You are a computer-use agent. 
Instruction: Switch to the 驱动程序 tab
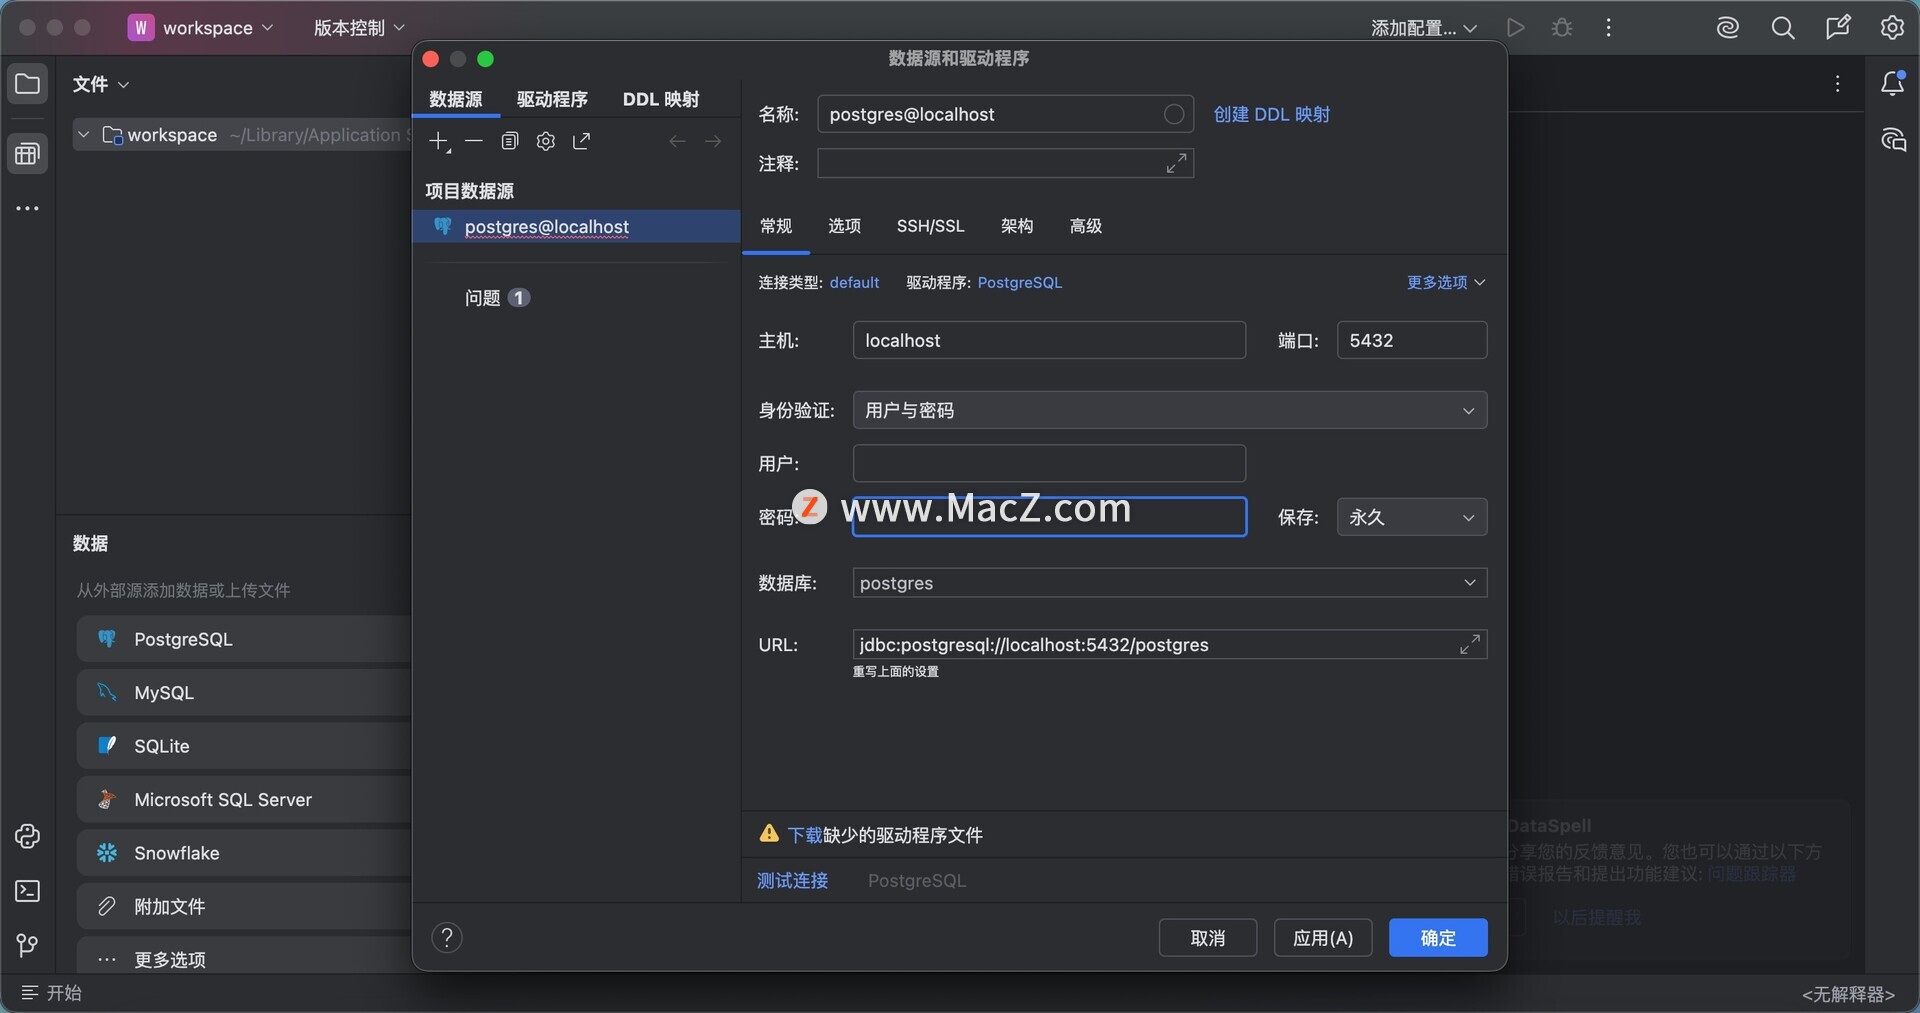pyautogui.click(x=552, y=99)
